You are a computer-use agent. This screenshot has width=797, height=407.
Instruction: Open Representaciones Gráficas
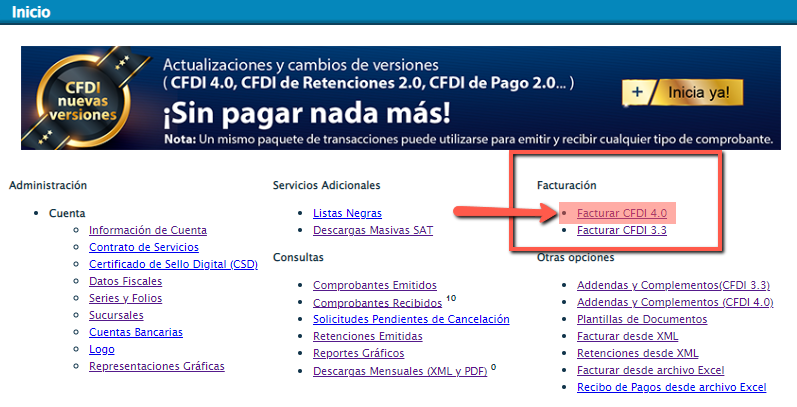(157, 366)
